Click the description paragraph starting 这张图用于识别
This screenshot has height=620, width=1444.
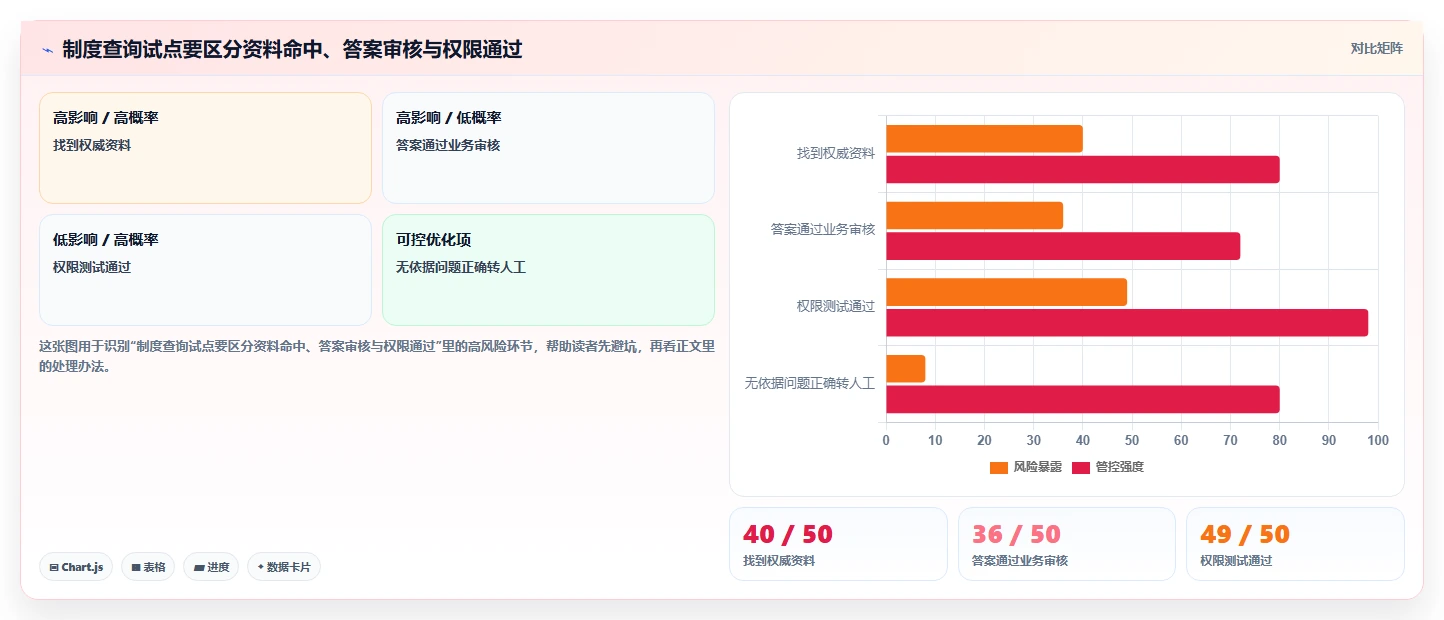377,356
